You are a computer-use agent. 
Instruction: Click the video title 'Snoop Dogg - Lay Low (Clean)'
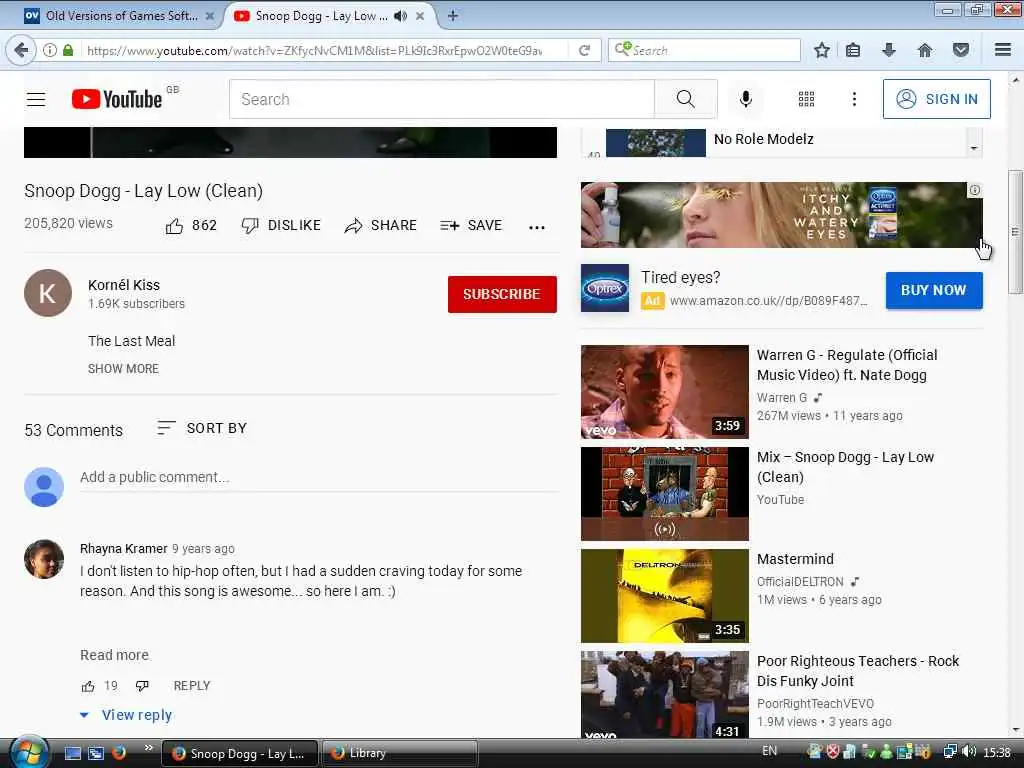[144, 191]
